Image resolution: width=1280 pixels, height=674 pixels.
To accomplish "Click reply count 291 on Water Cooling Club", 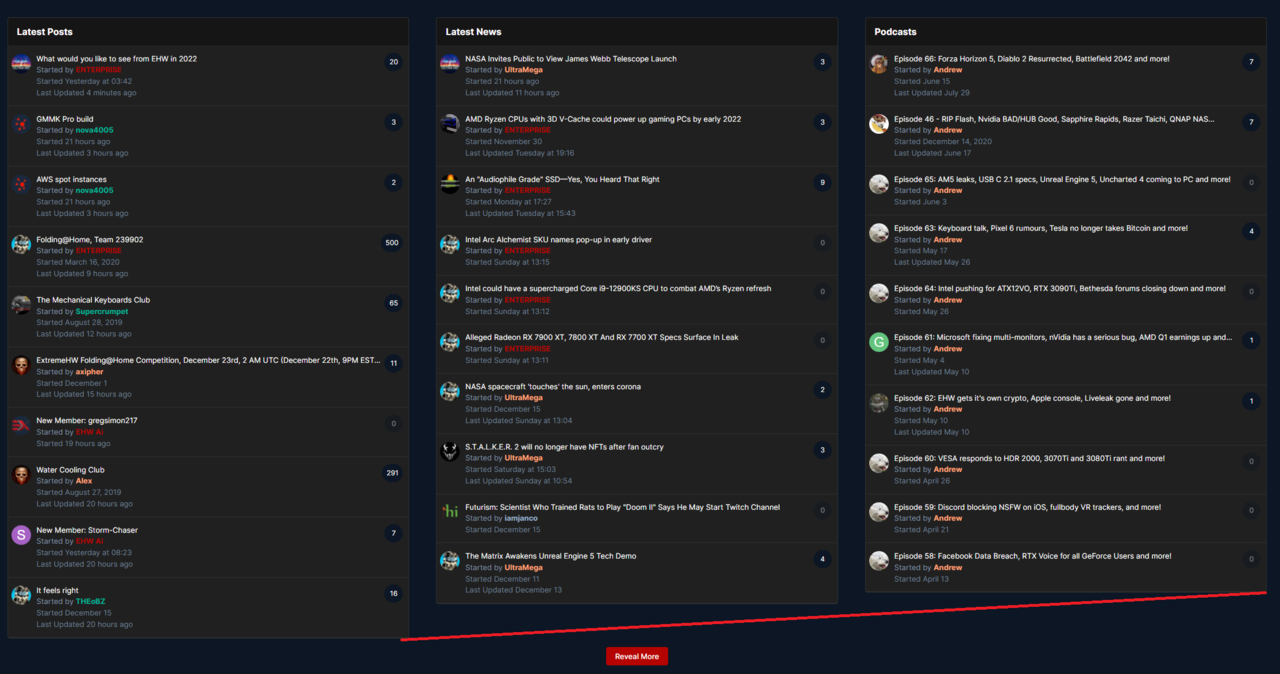I will [392, 473].
